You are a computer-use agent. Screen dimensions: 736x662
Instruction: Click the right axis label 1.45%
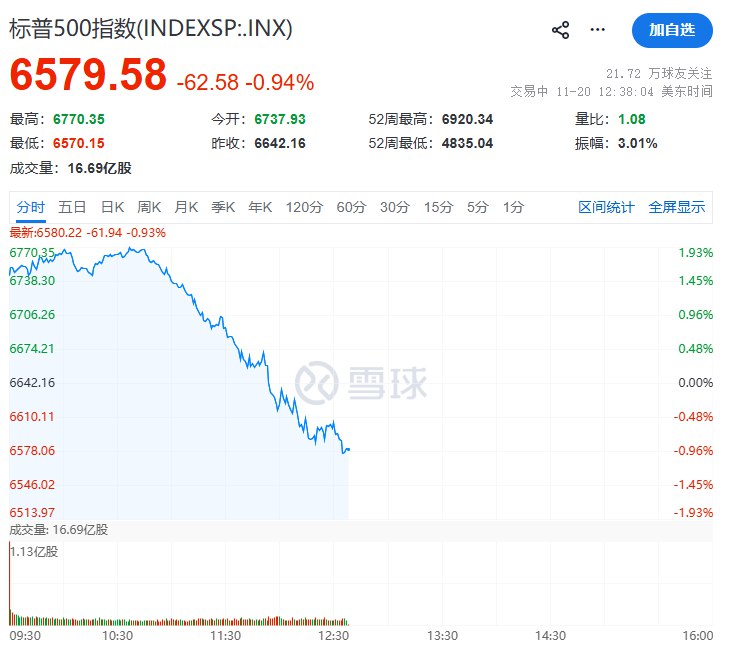[x=696, y=281]
